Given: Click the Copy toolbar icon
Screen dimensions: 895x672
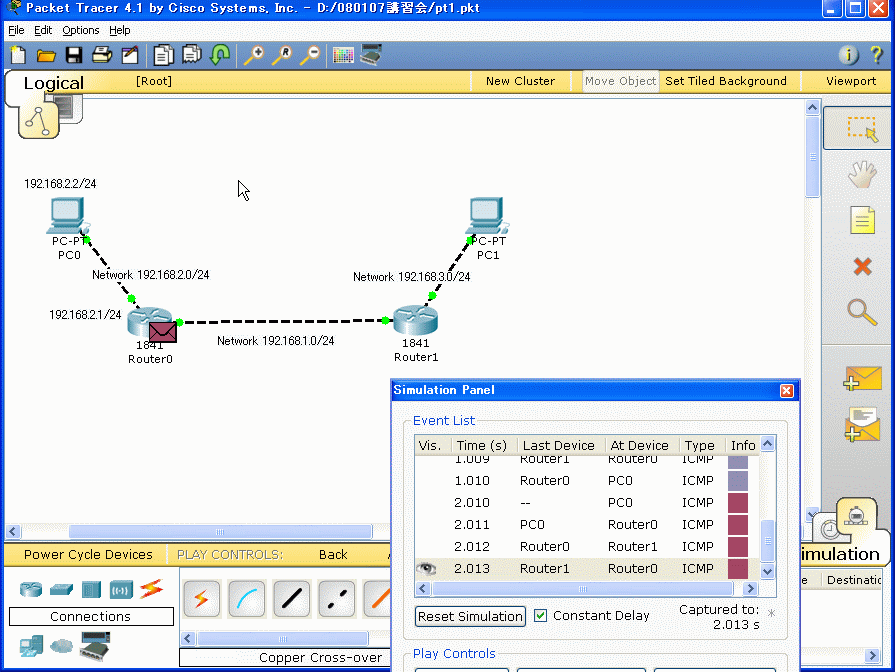Looking at the screenshot, I should [164, 55].
